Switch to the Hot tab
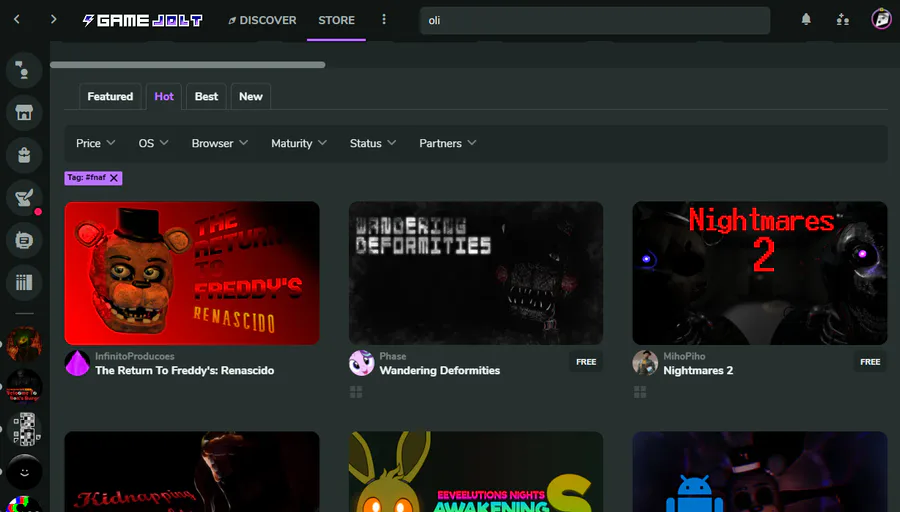 click(164, 96)
